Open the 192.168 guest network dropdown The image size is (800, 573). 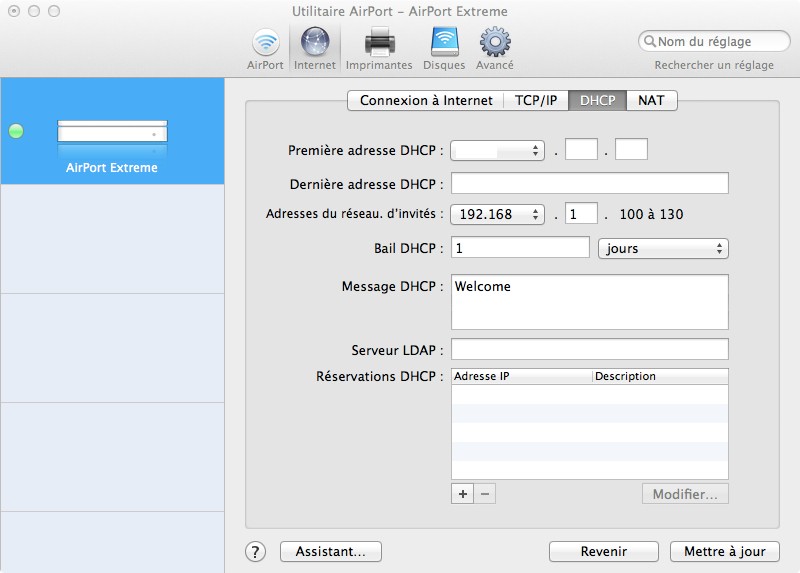tap(497, 214)
